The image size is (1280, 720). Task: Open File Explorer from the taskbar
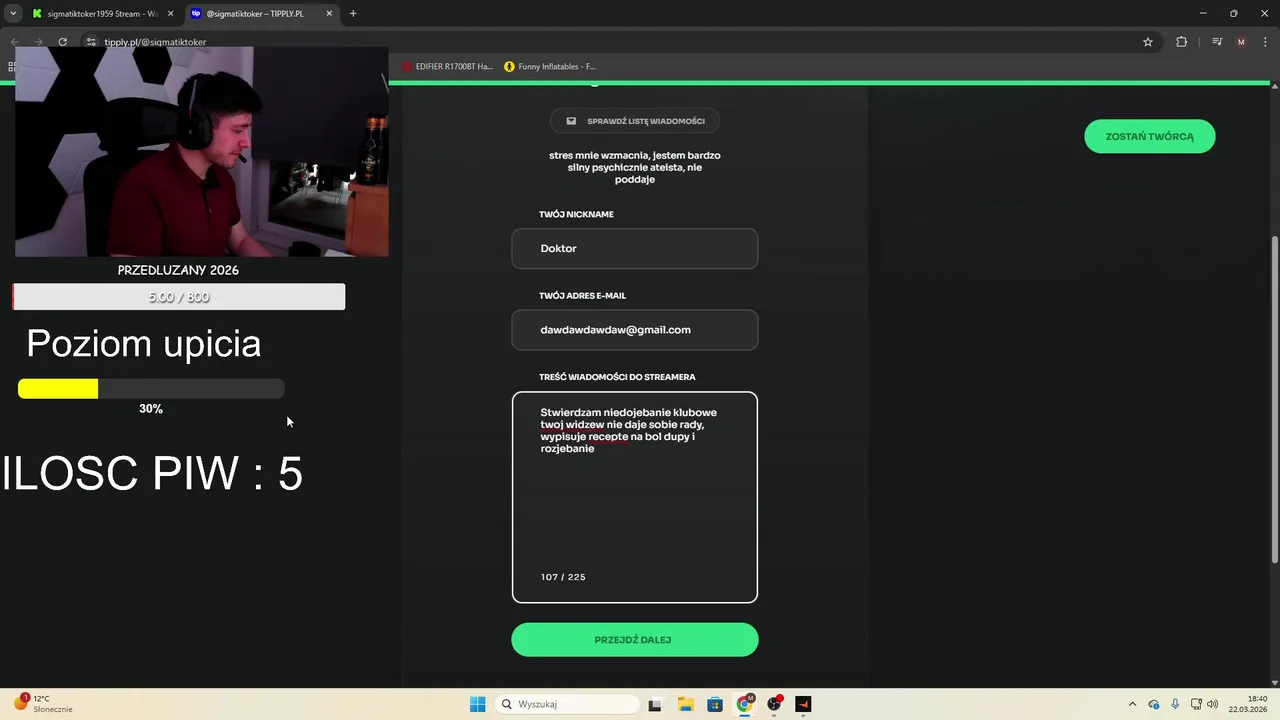tap(685, 704)
